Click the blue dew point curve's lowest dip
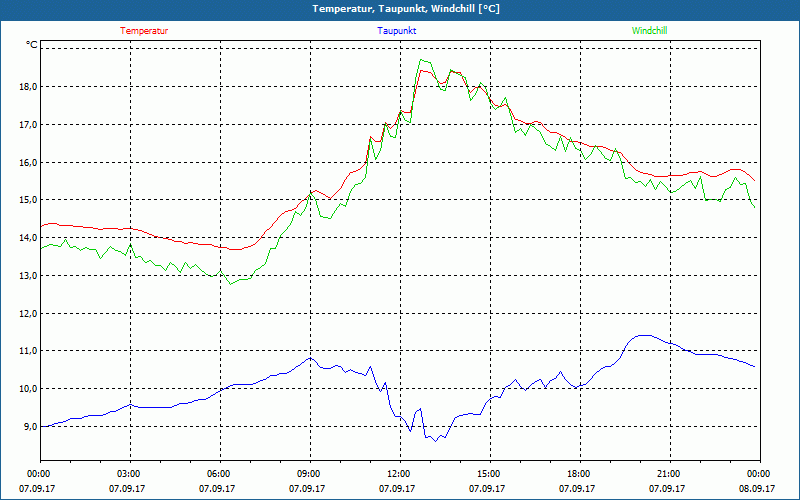Image resolution: width=800 pixels, height=500 pixels. pyautogui.click(x=433, y=440)
